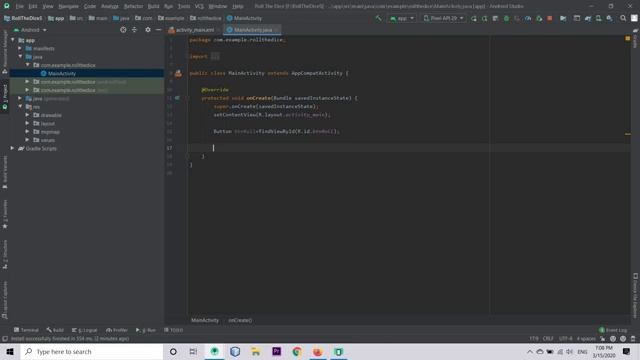Expand the values folder
Image resolution: width=640 pixels, height=360 pixels.
point(27,140)
